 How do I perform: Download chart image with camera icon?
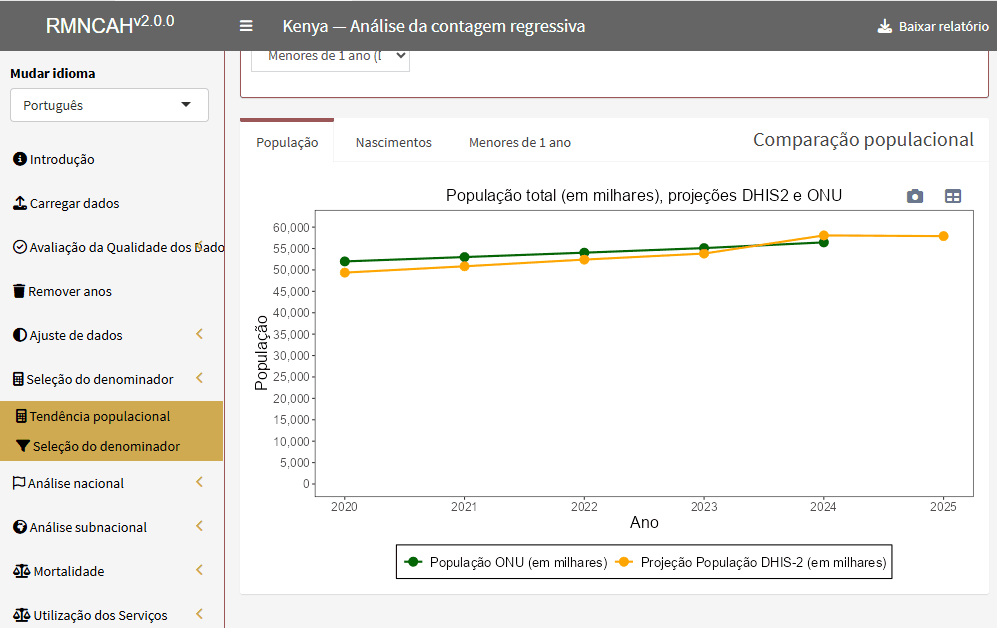pyautogui.click(x=915, y=196)
